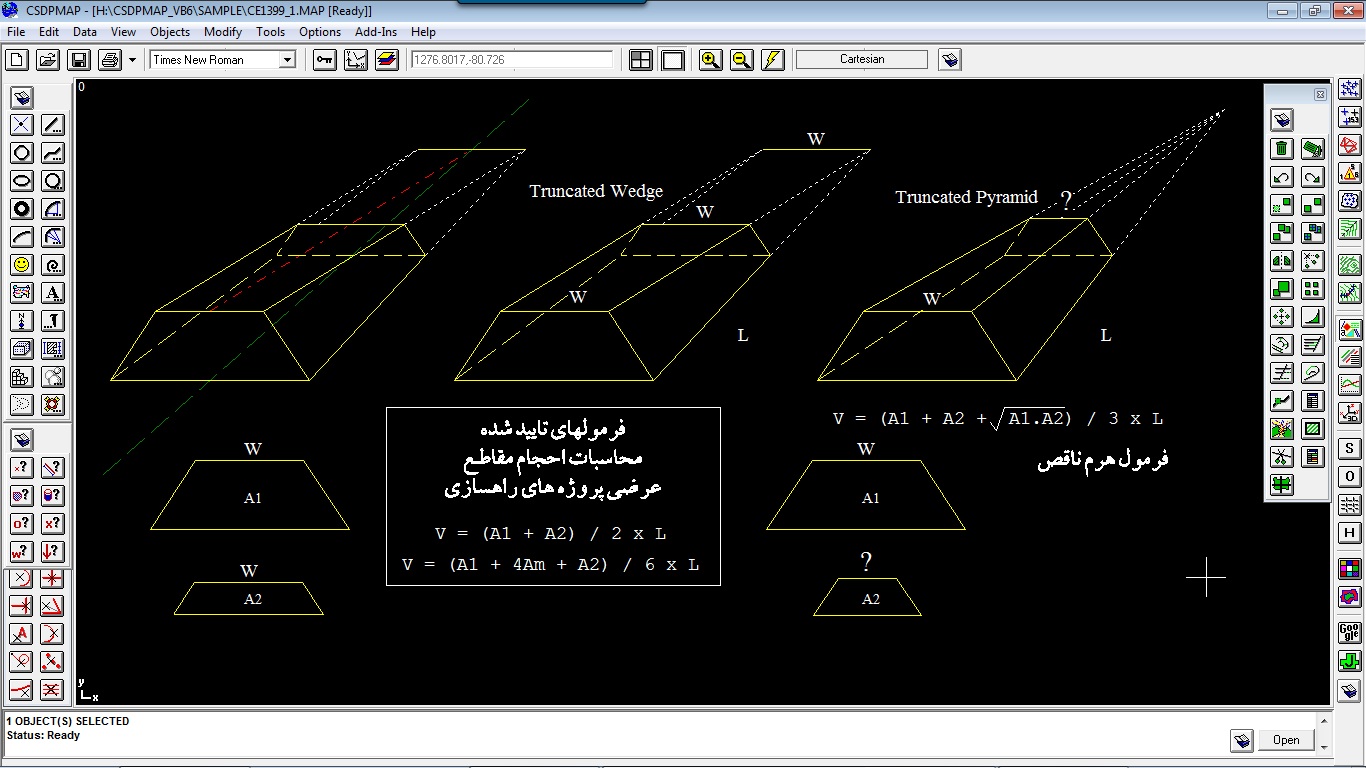Open the Times New Roman font dropdown
The image size is (1366, 768).
pos(287,60)
